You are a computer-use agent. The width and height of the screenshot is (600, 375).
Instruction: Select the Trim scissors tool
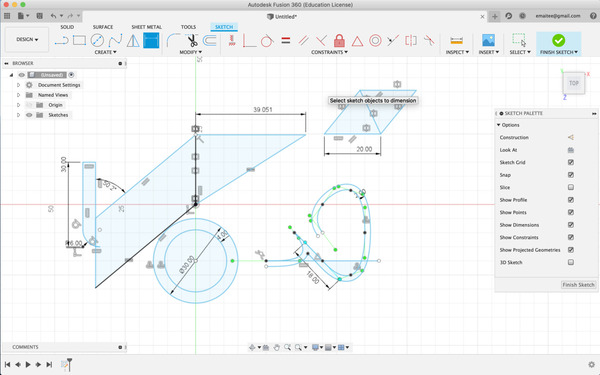[x=192, y=40]
